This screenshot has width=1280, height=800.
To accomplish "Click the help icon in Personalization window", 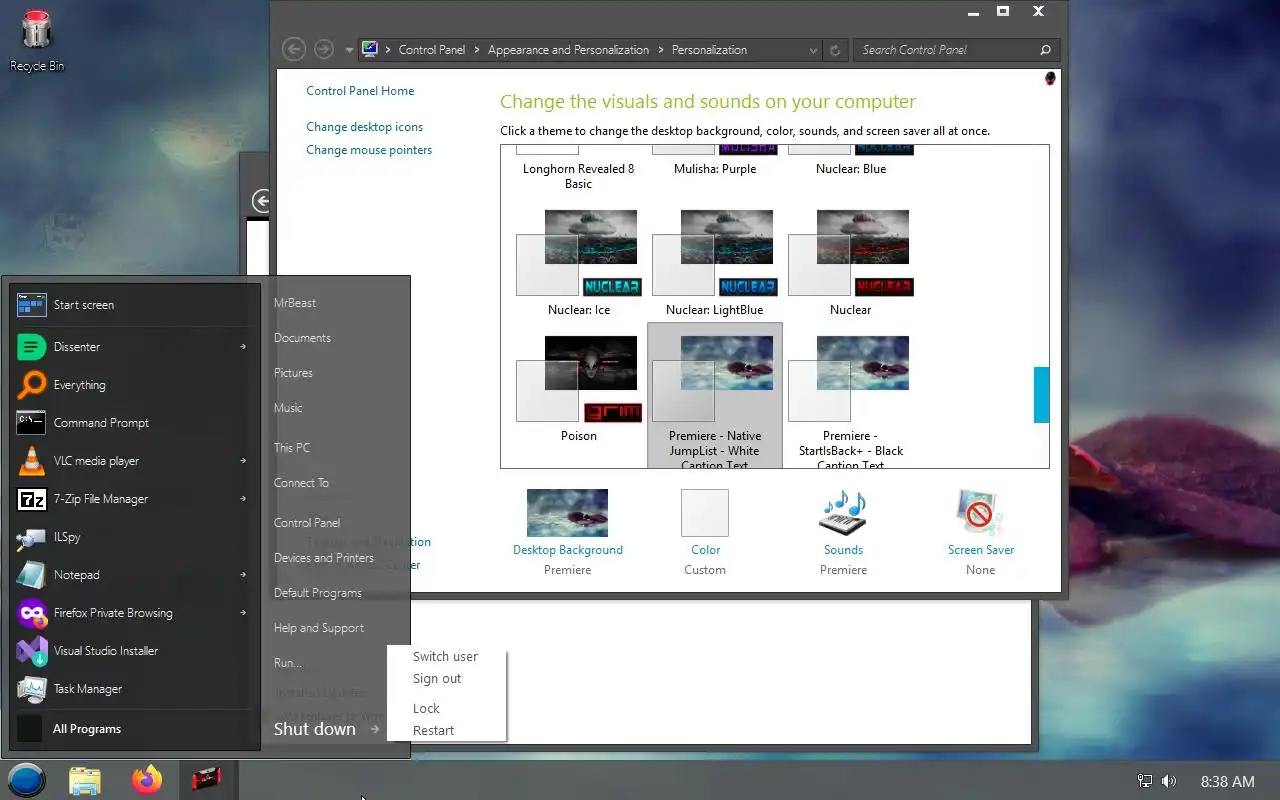I will tap(1050, 78).
